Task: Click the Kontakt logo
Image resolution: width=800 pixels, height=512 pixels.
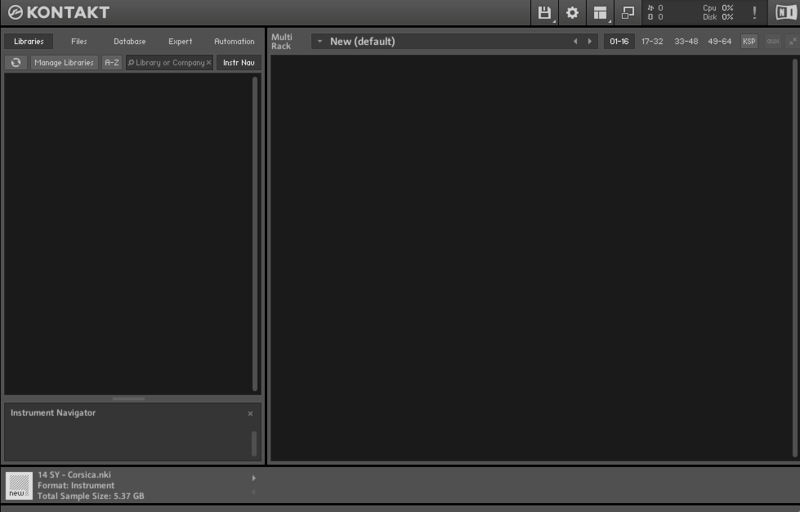Action: [59, 12]
